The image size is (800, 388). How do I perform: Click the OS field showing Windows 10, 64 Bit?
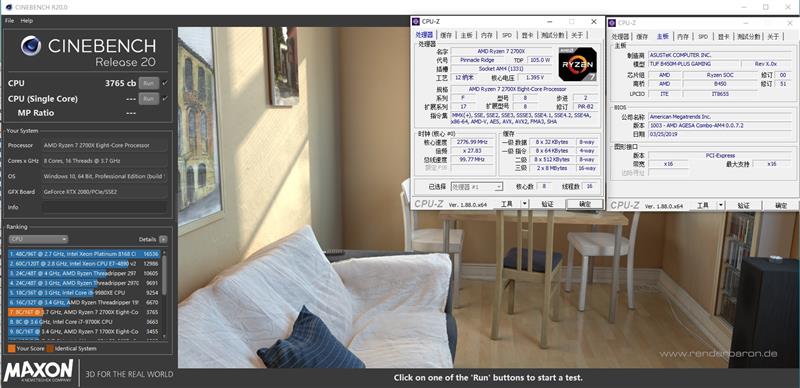pyautogui.click(x=105, y=177)
